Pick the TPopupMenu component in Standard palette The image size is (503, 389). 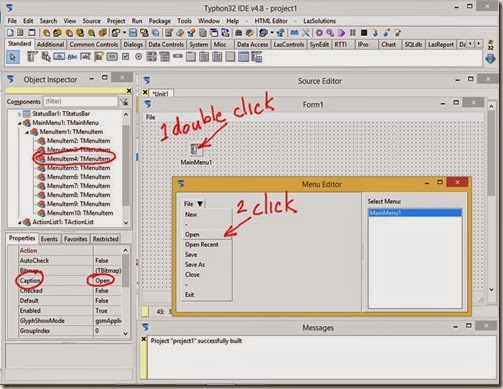(x=46, y=57)
